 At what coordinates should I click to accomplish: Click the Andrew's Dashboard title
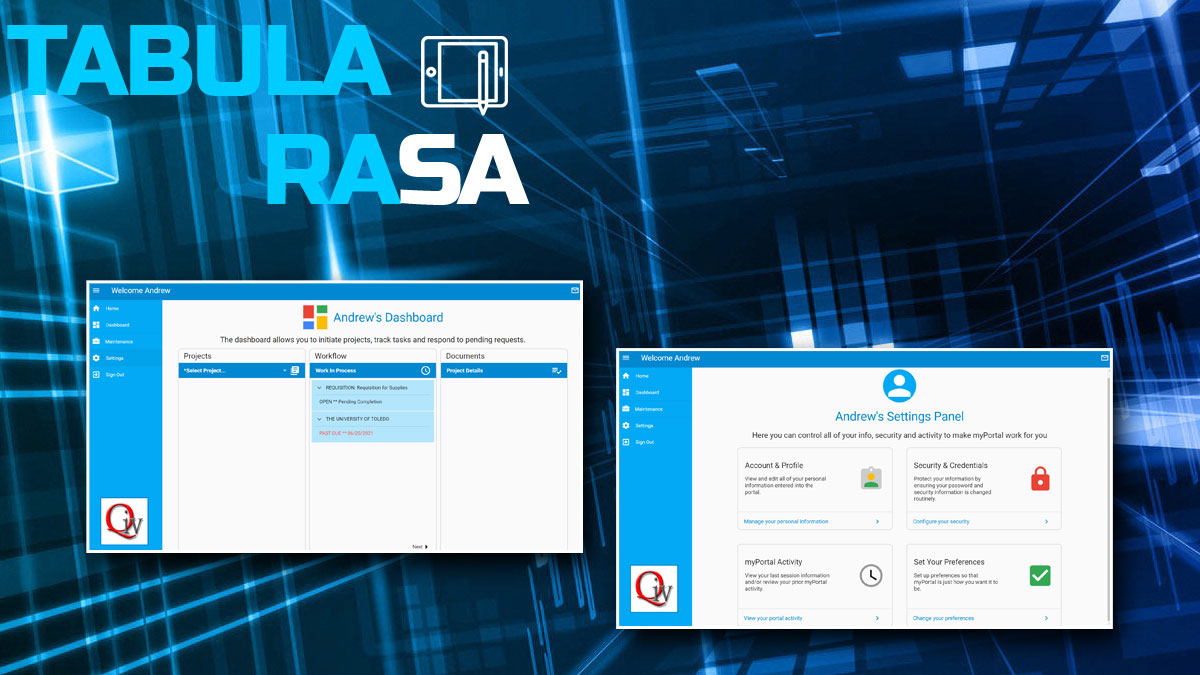[388, 318]
